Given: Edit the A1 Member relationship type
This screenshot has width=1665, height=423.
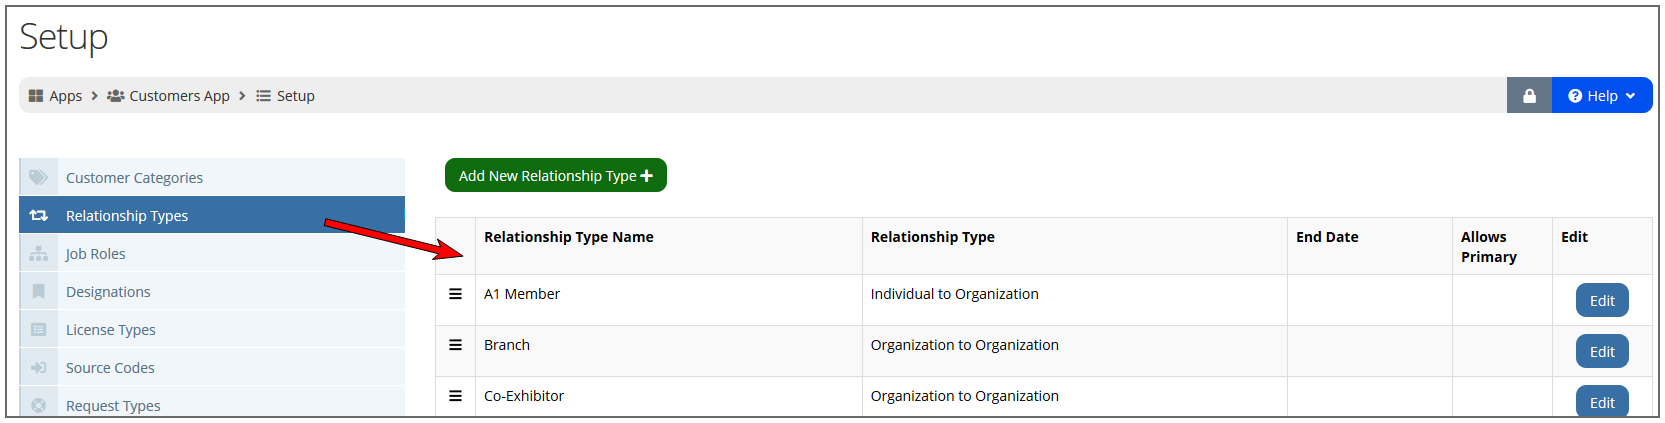Looking at the screenshot, I should [x=1602, y=301].
